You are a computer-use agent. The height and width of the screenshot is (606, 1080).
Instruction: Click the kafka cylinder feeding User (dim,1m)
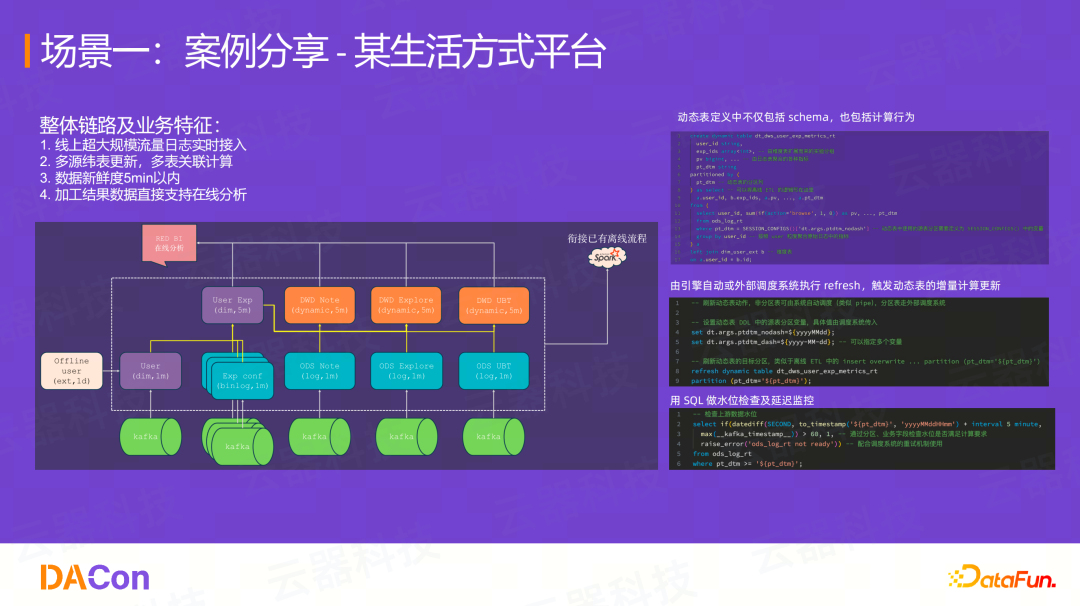(150, 437)
